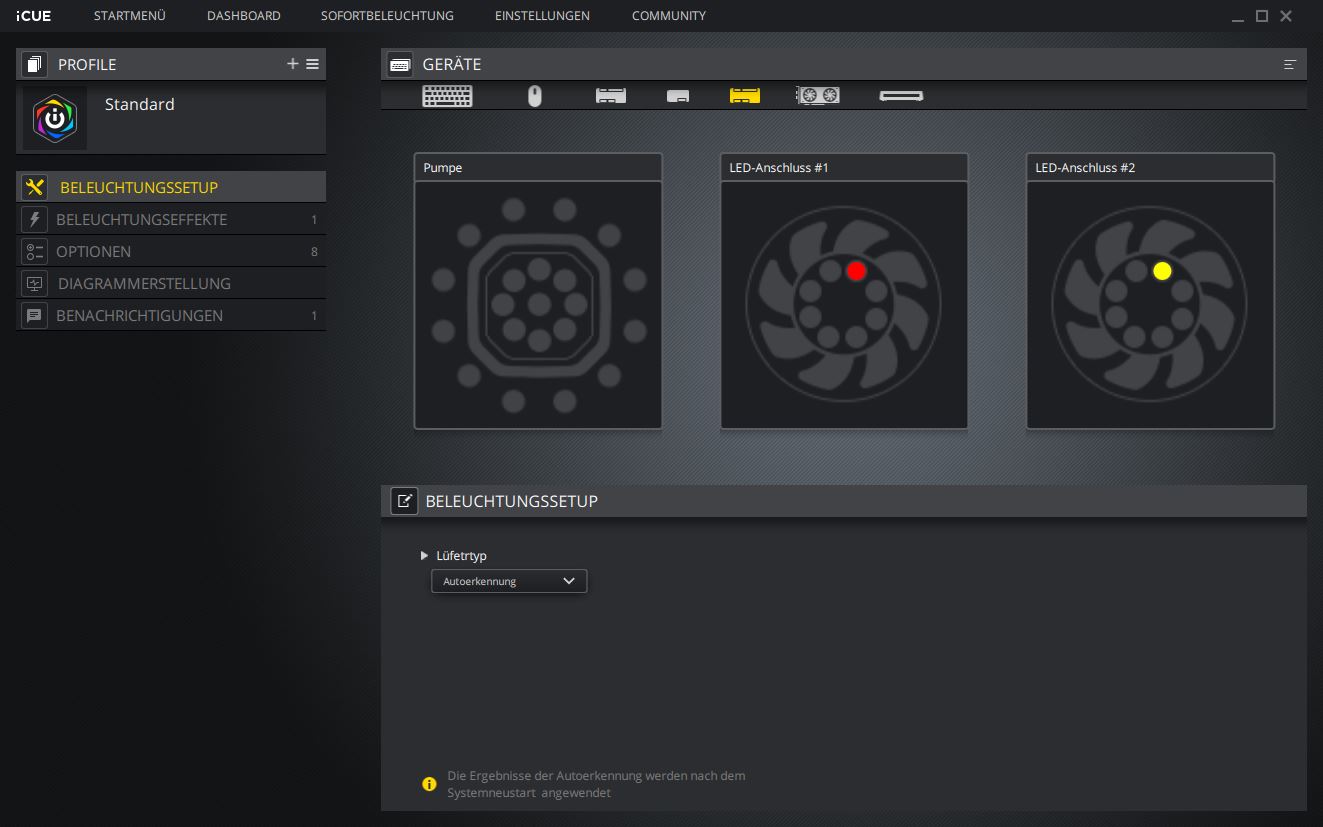Open Beleuchtungseffekte in the sidebar
1323x827 pixels.
(x=141, y=220)
